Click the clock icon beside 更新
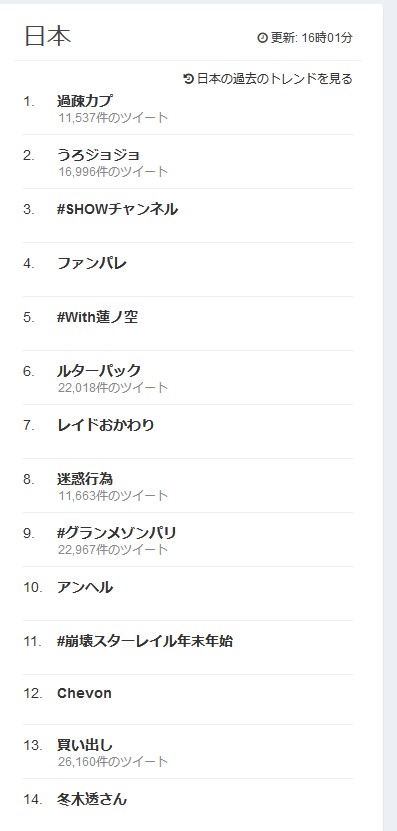 (262, 38)
